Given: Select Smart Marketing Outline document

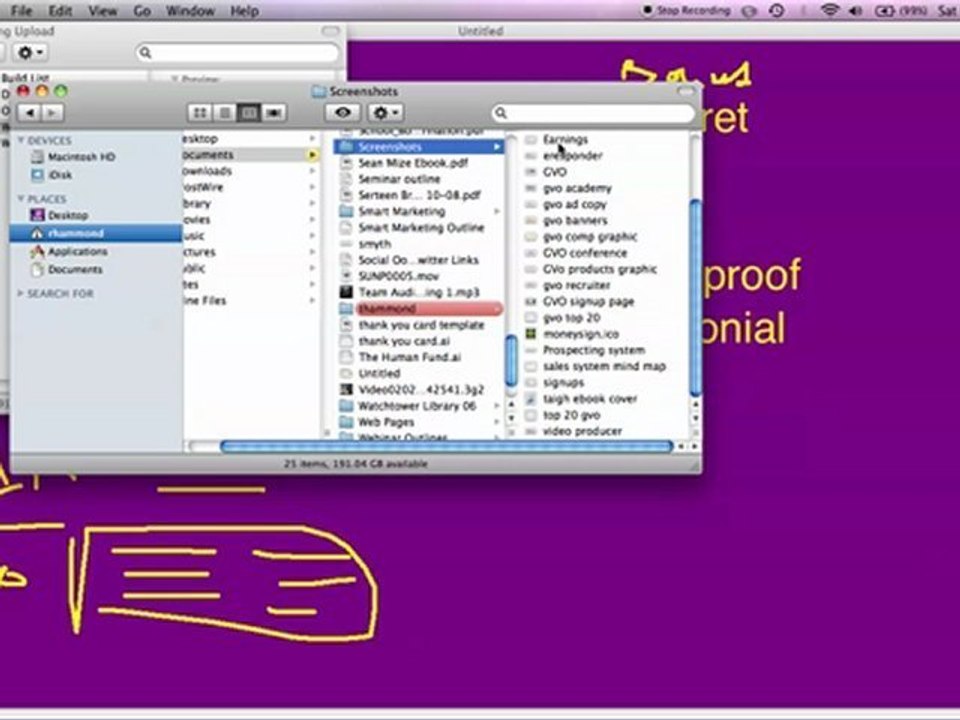Looking at the screenshot, I should 419,228.
